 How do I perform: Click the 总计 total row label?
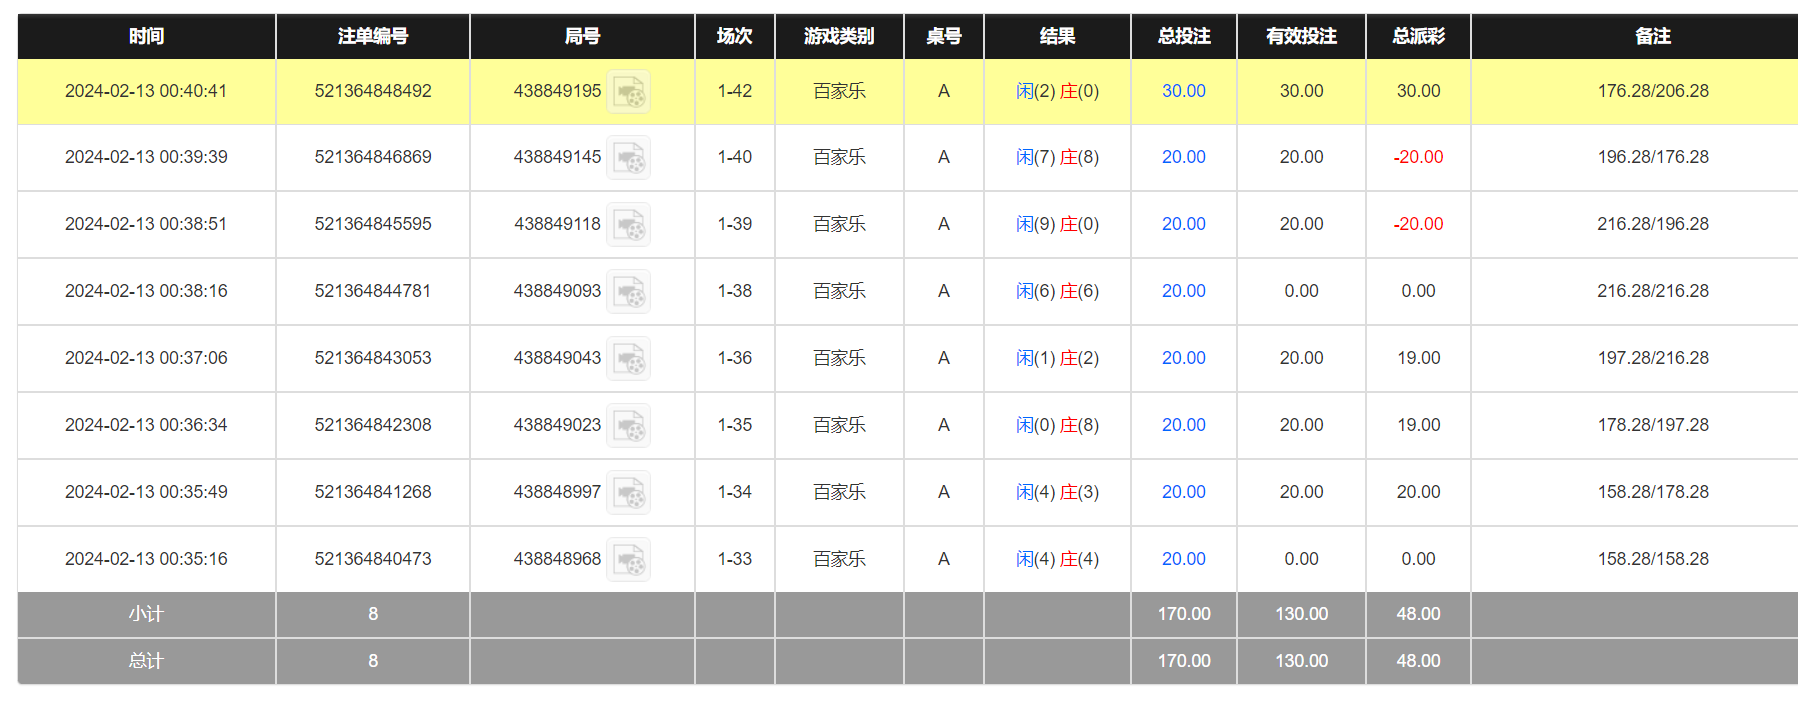[x=146, y=661]
